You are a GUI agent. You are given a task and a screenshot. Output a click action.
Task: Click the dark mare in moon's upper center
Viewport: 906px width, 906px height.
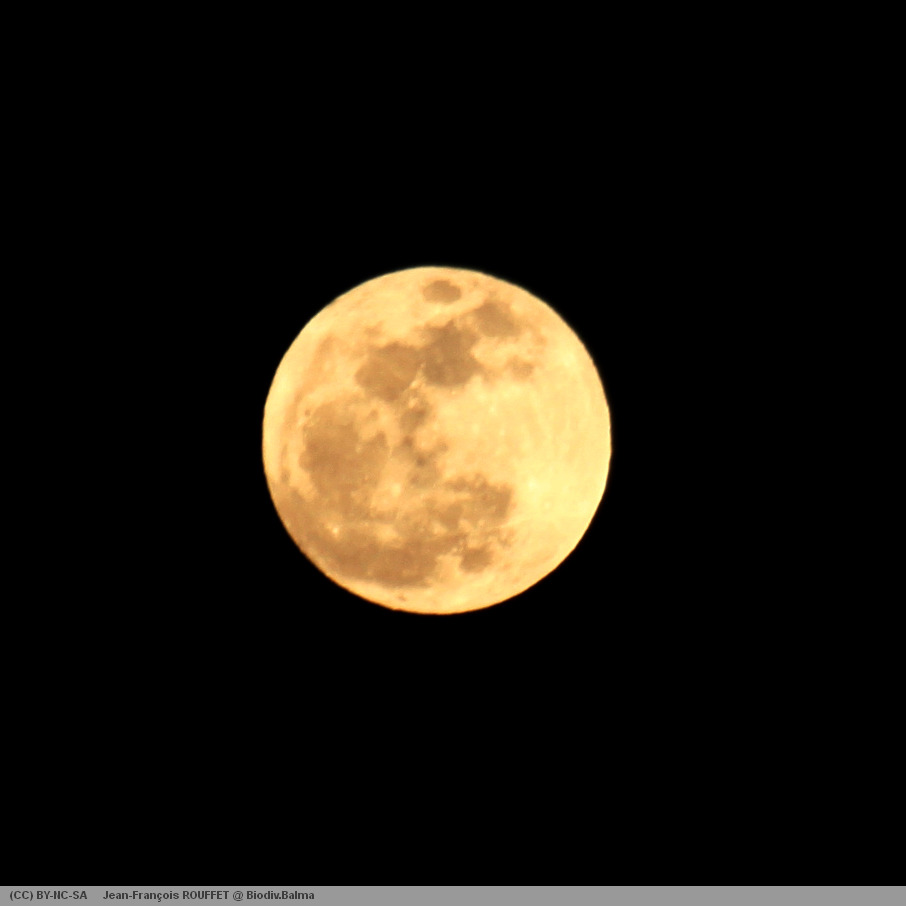(420, 362)
